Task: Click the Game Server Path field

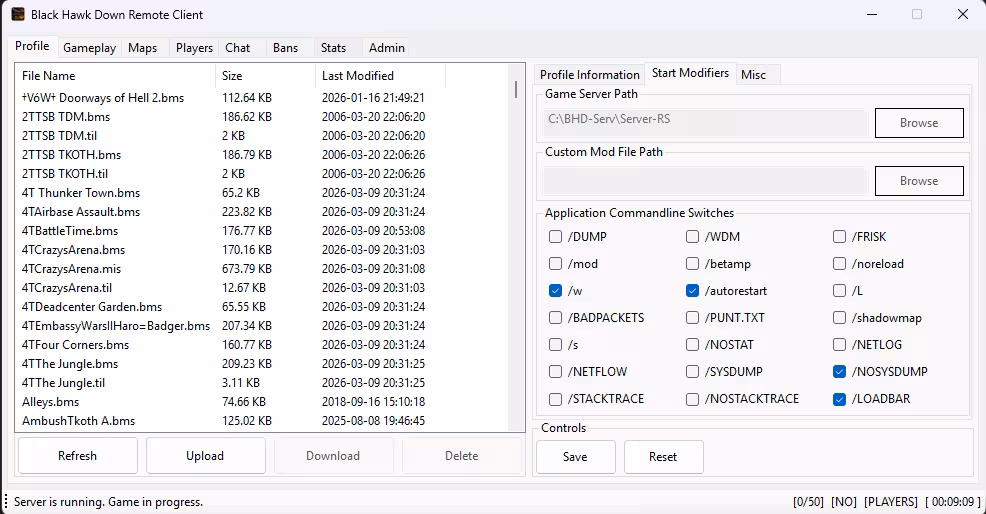Action: coord(705,123)
